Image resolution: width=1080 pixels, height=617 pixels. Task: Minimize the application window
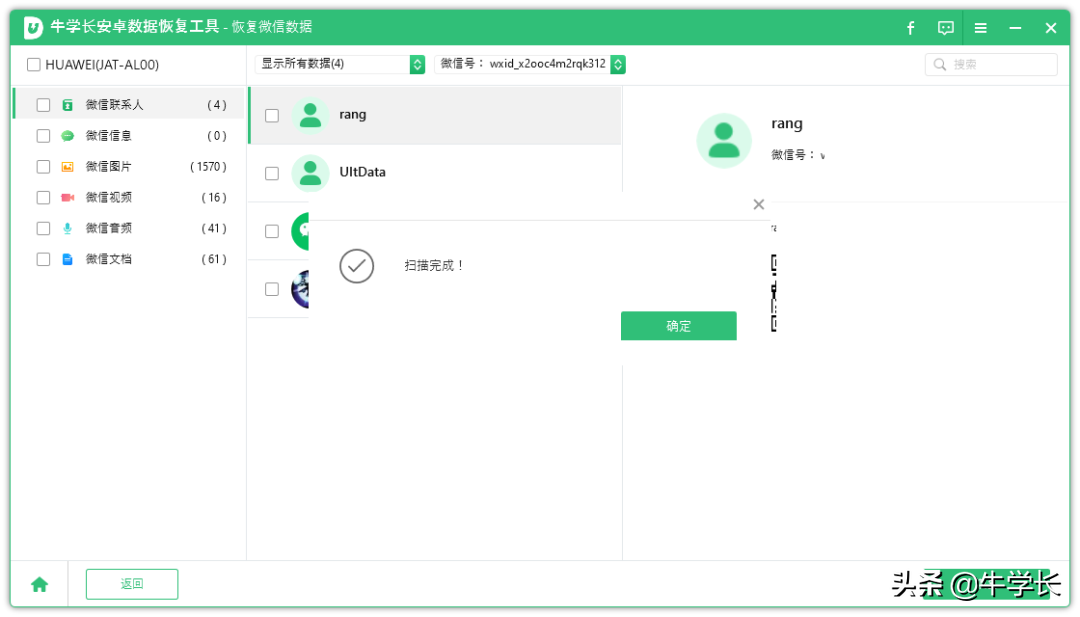point(1015,28)
